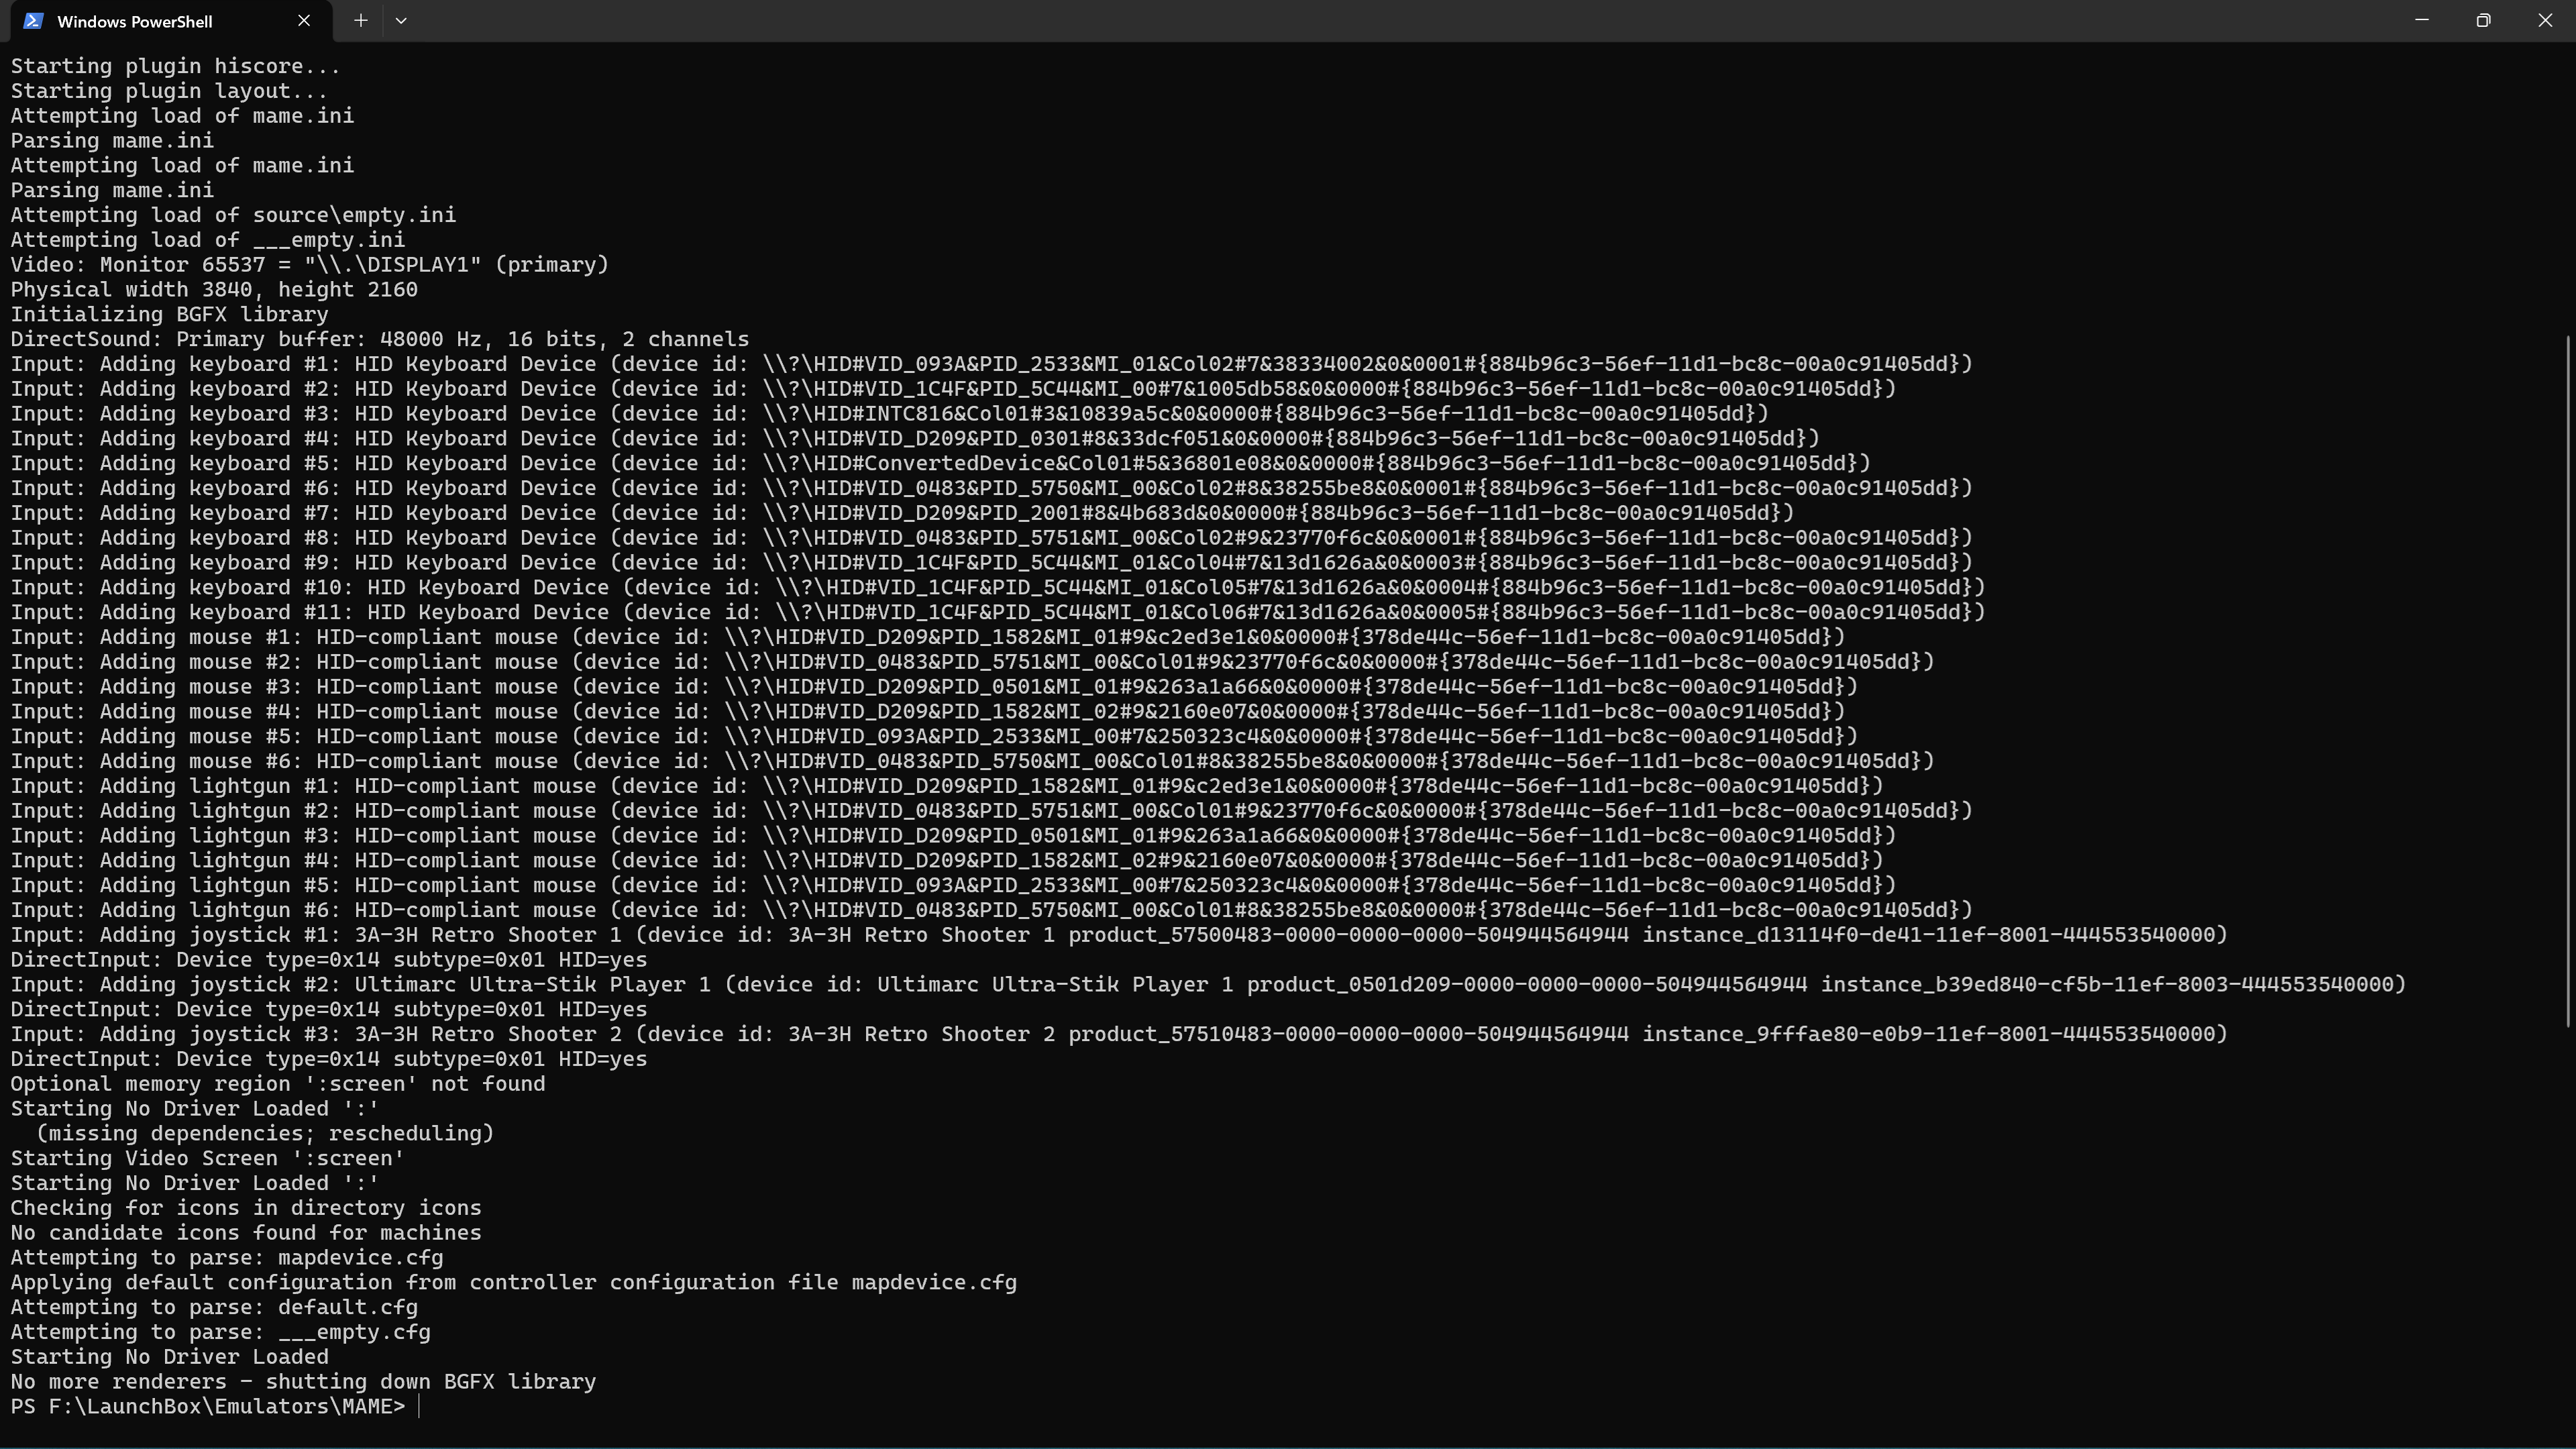Click the 'Adding keyboard #9' line

992,563
